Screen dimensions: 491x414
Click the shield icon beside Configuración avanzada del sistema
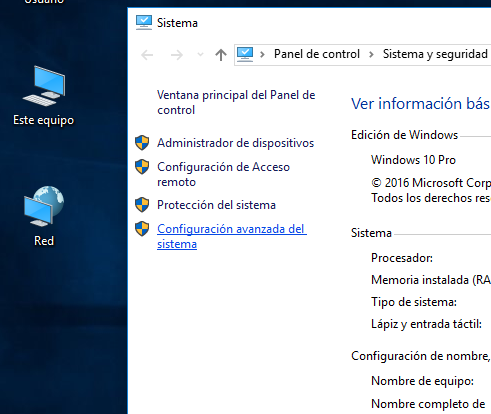pyautogui.click(x=142, y=229)
